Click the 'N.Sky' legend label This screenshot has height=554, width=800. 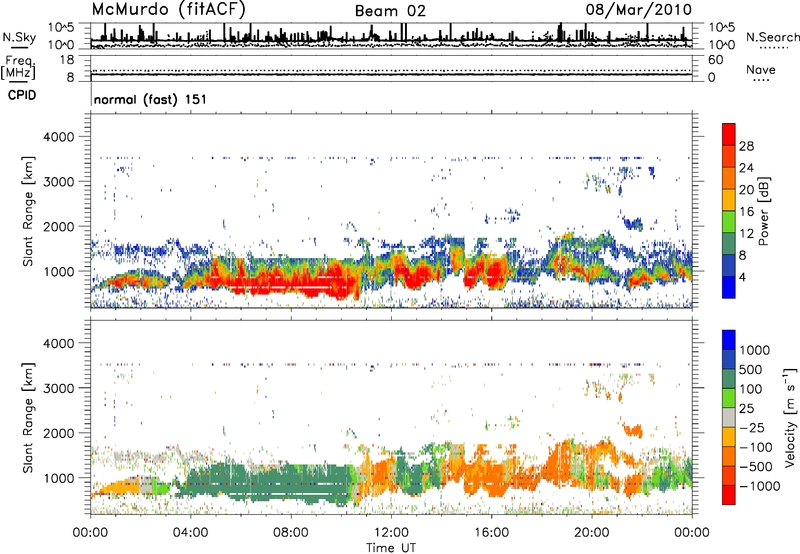point(19,37)
